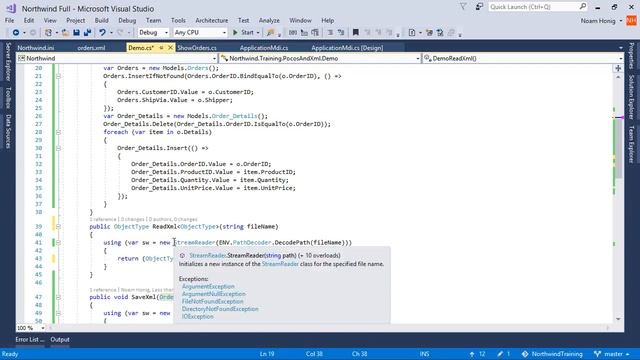Viewport: 640px width, 360px height.
Task: Switch to the Northwind.ini tab
Action: [36, 48]
